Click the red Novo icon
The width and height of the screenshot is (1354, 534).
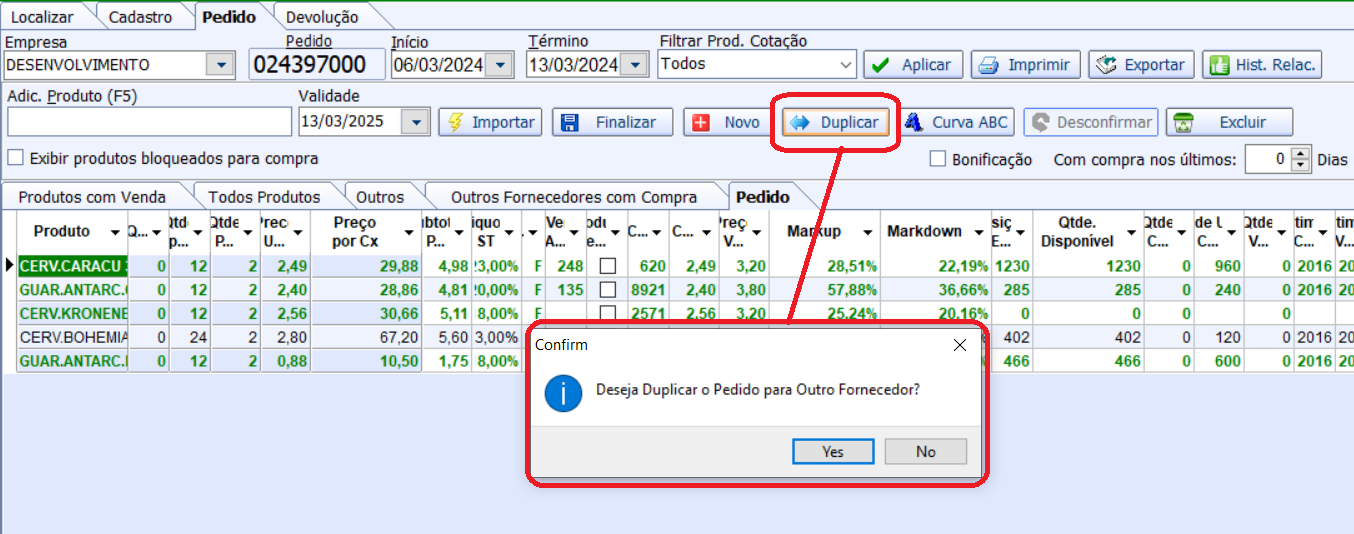701,122
